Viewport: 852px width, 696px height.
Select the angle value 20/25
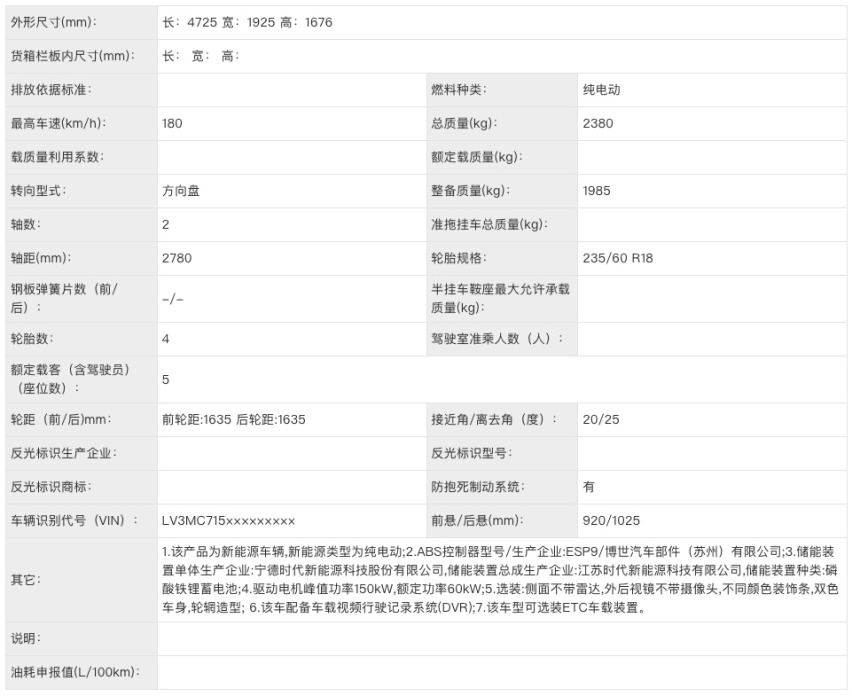coord(601,419)
